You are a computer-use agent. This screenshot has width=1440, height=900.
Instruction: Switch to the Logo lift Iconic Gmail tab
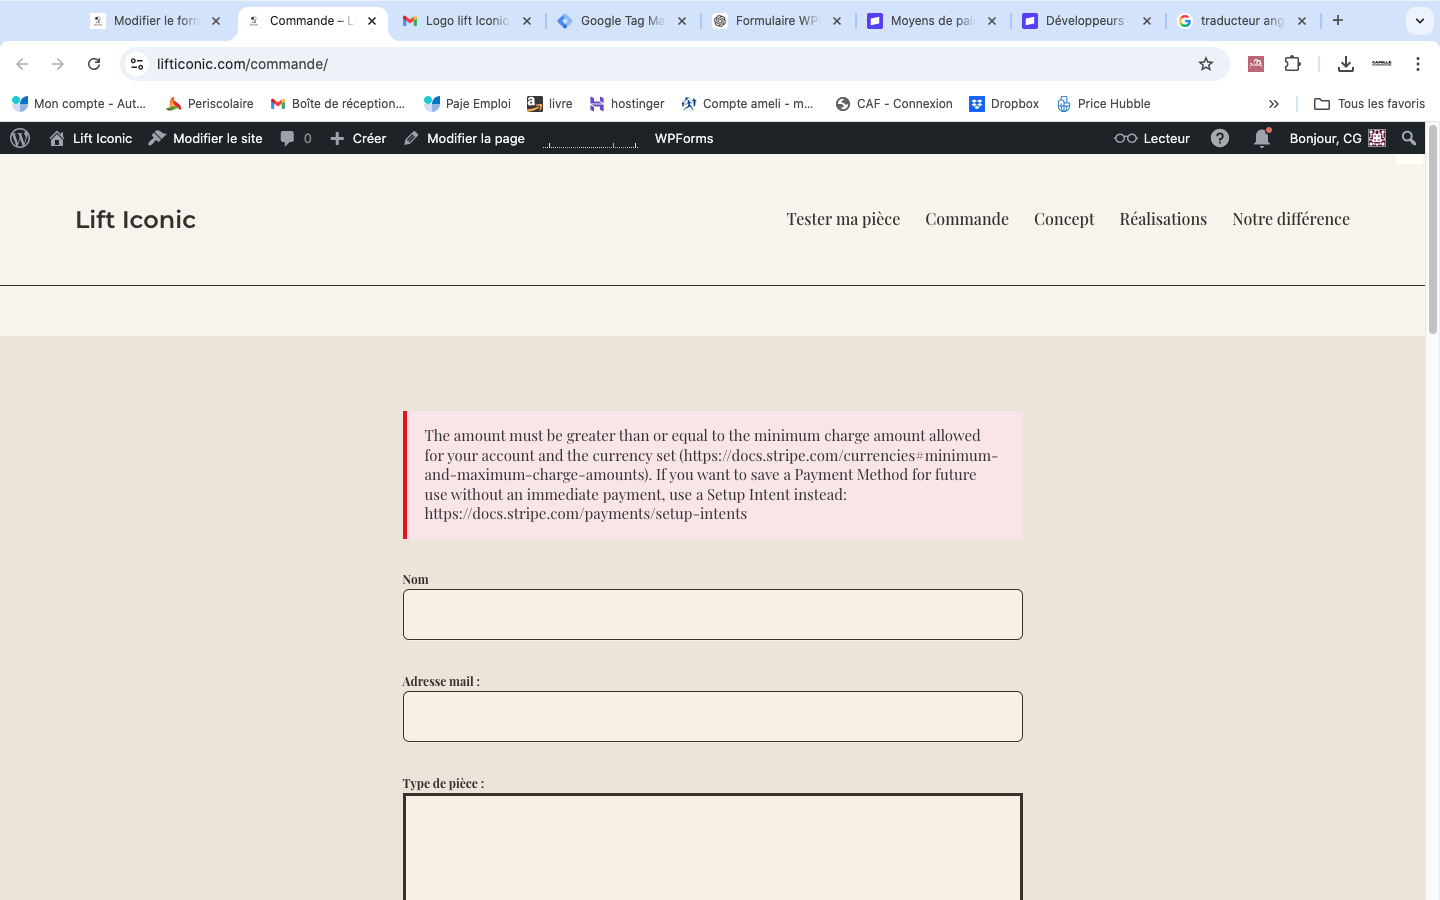(x=466, y=20)
